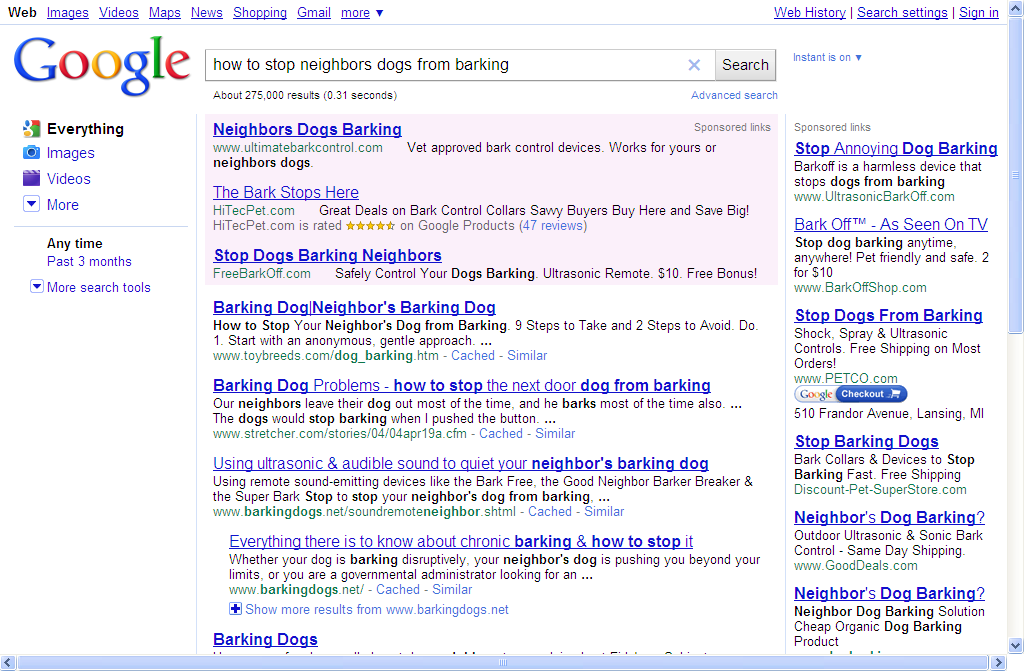Click the Google logo
The image size is (1024, 671).
(x=102, y=64)
